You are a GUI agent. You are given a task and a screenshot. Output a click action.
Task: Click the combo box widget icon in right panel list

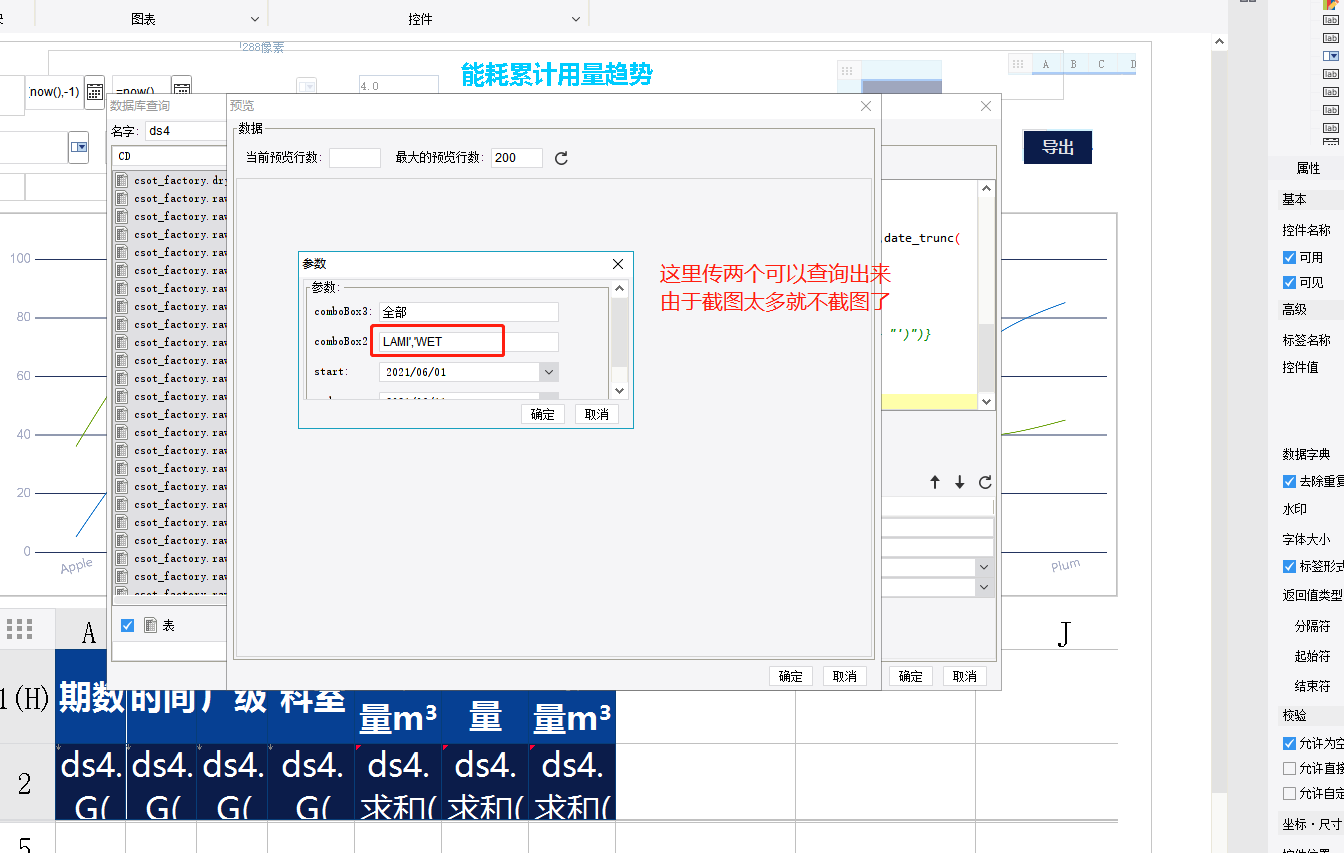[x=1331, y=56]
